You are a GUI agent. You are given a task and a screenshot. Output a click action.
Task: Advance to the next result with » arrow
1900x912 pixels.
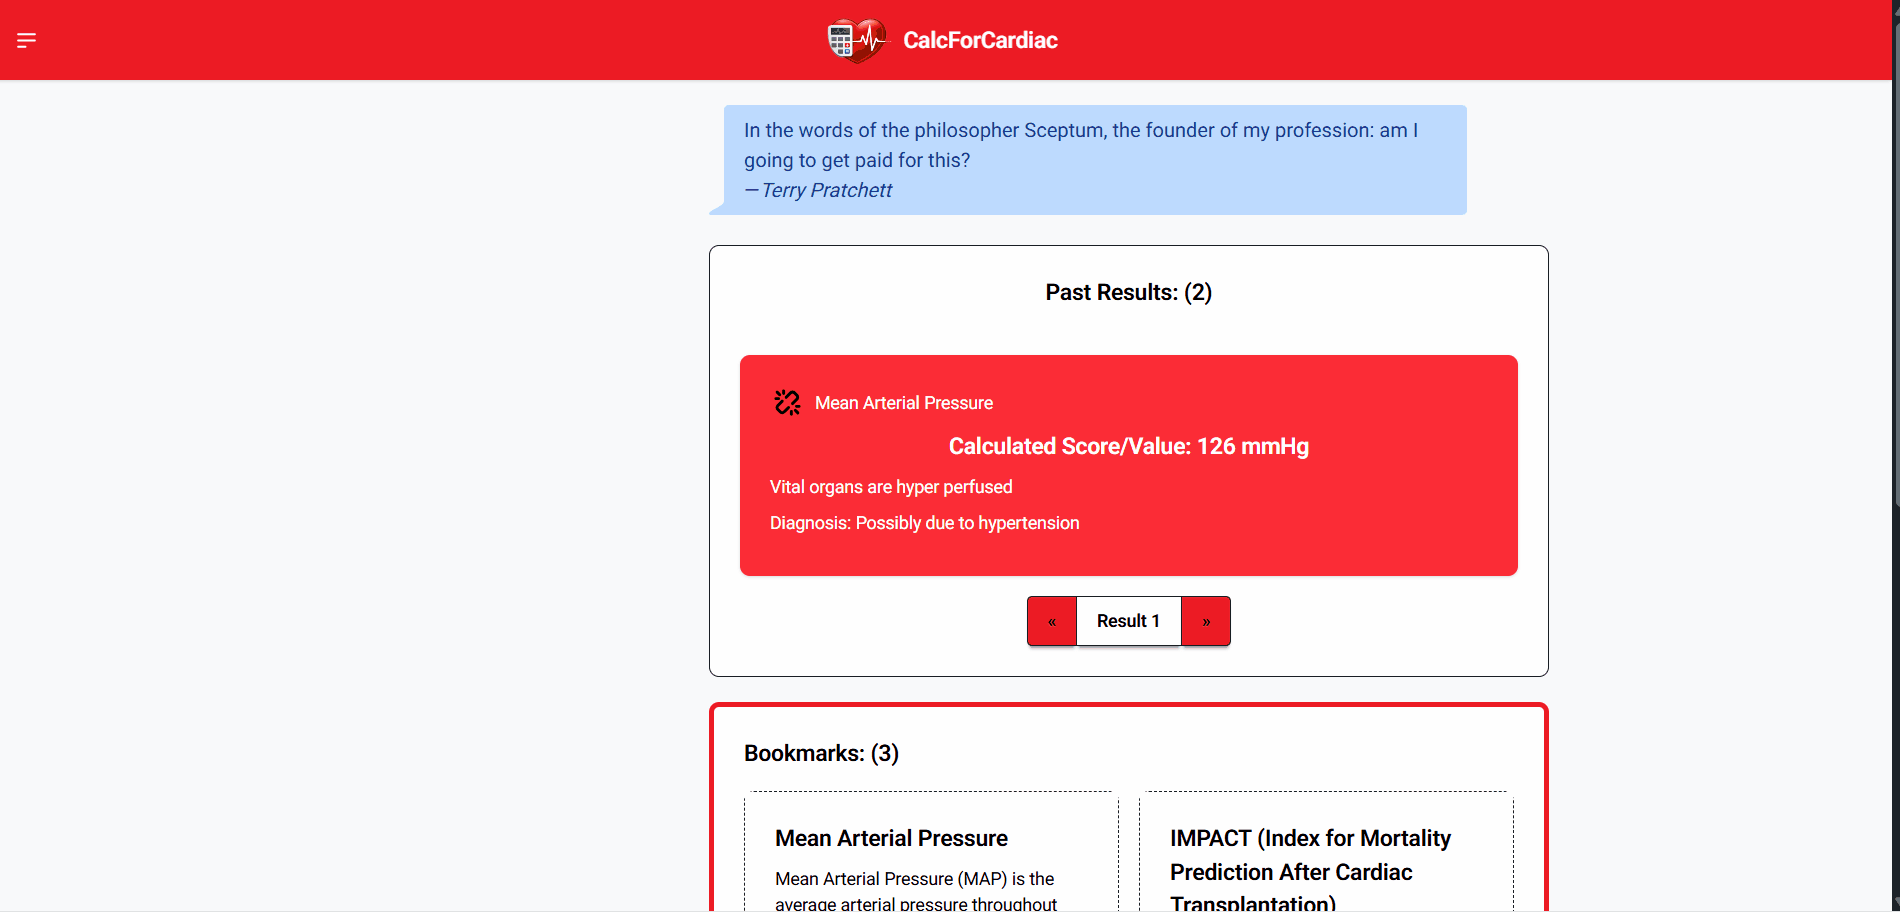pos(1206,621)
